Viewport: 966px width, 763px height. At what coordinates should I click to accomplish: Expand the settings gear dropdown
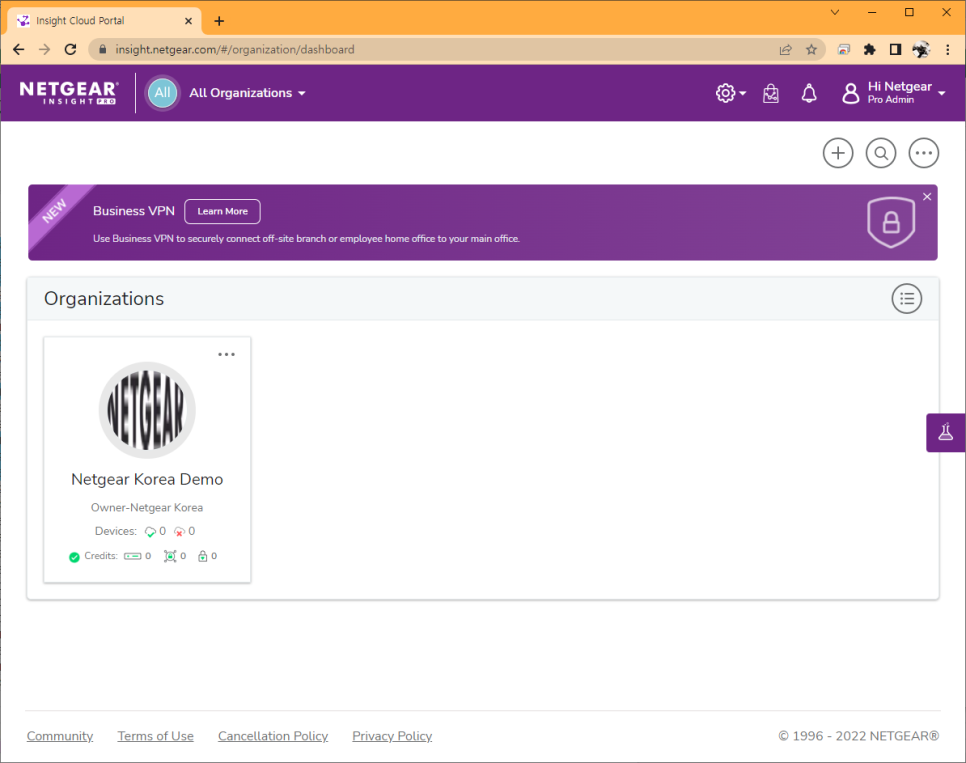pyautogui.click(x=730, y=93)
